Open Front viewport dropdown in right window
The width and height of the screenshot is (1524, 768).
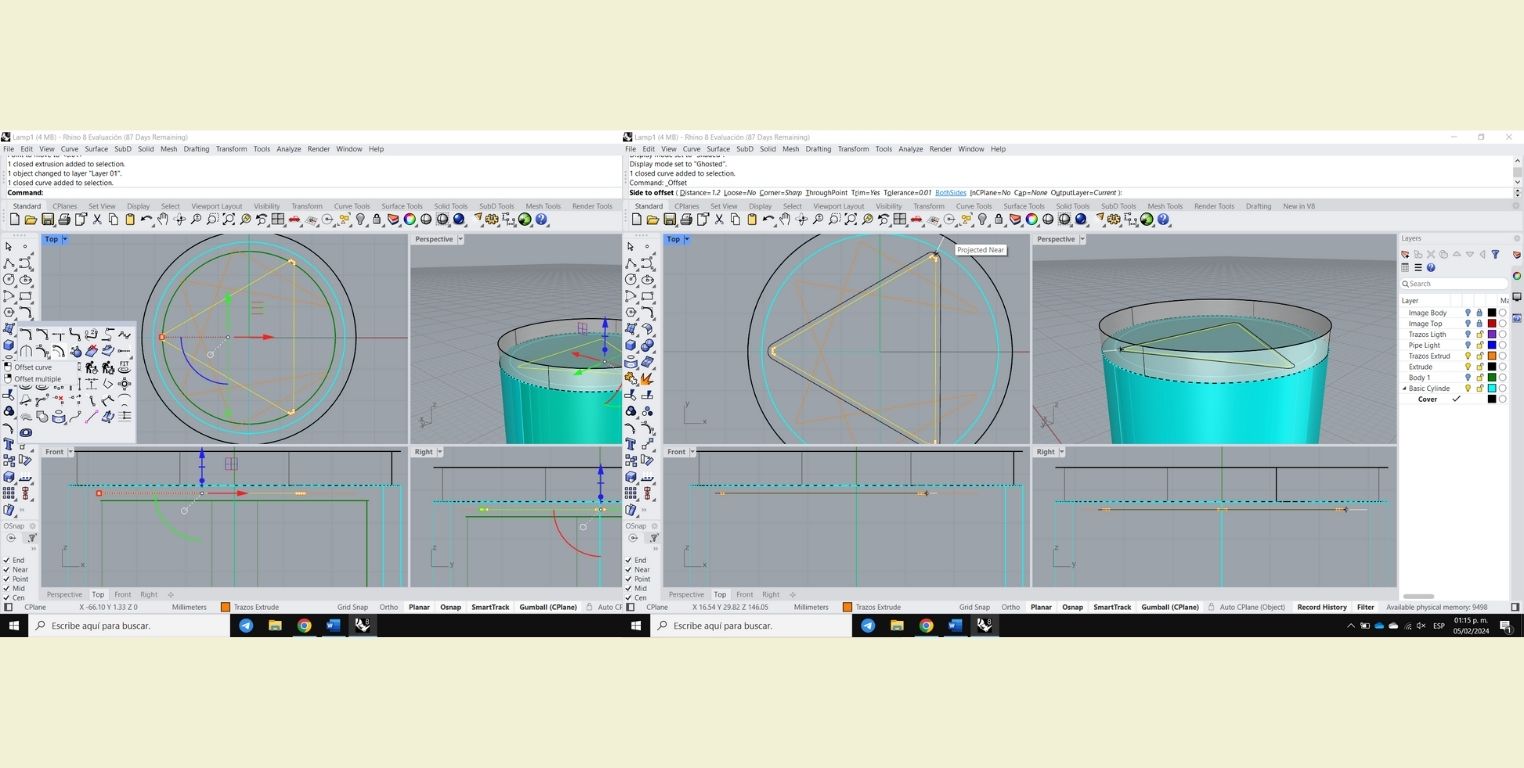point(693,452)
